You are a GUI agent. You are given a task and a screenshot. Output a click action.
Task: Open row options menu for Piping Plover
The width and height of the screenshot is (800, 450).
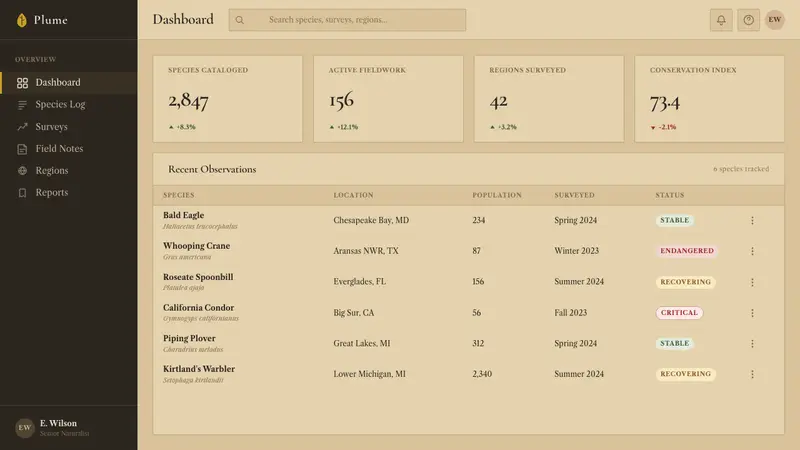[x=752, y=343]
